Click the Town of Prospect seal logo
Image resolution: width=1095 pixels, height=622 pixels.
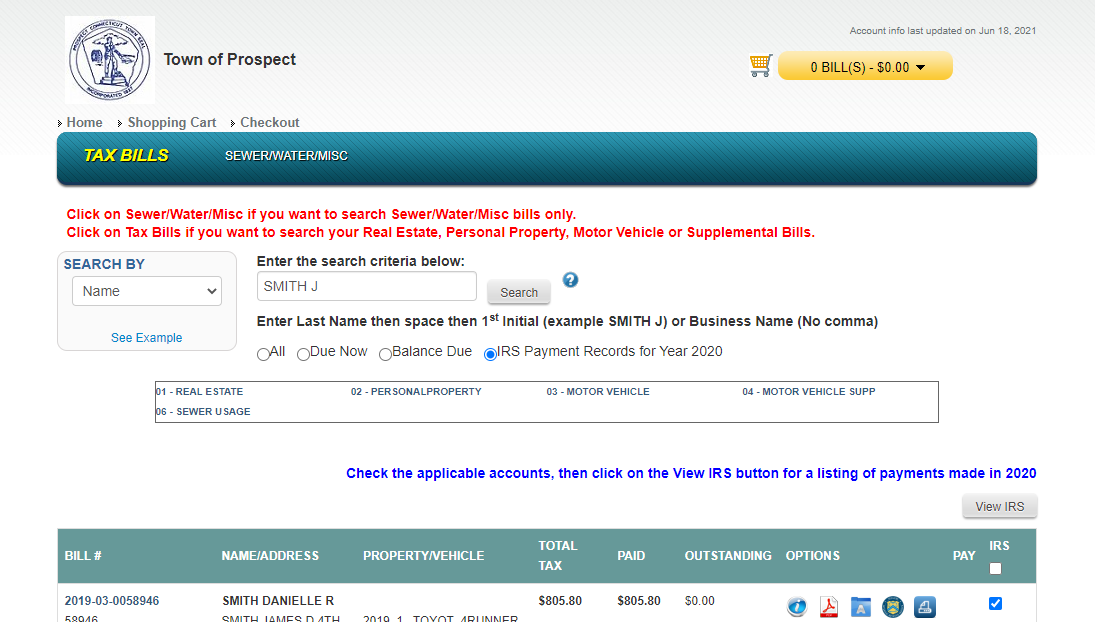(x=110, y=60)
